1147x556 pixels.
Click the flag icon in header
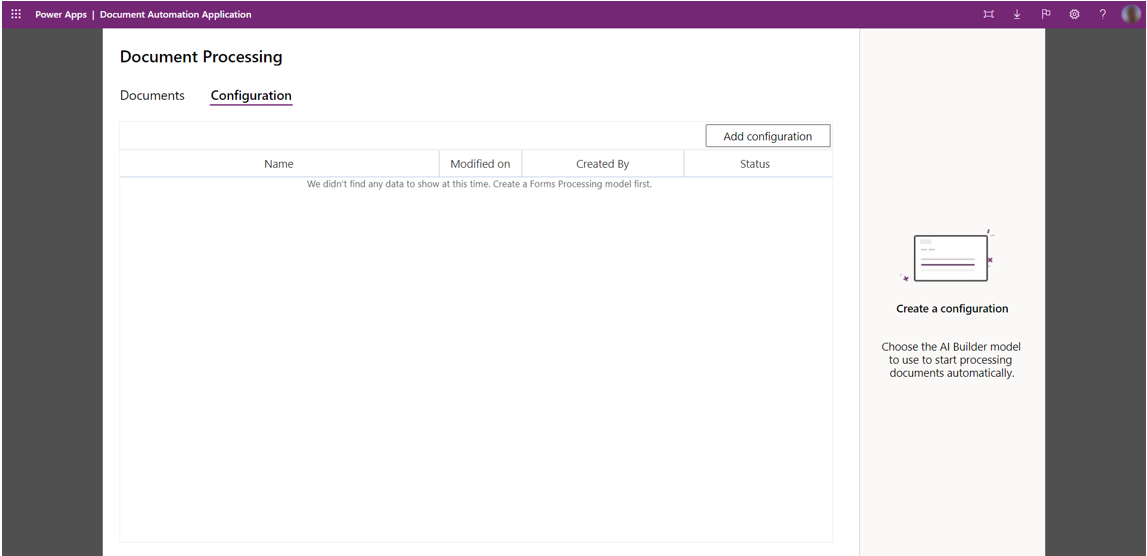click(x=1045, y=14)
